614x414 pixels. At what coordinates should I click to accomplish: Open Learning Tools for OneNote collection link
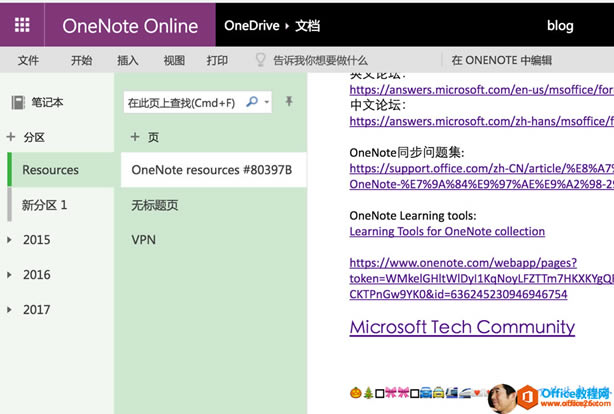[447, 231]
